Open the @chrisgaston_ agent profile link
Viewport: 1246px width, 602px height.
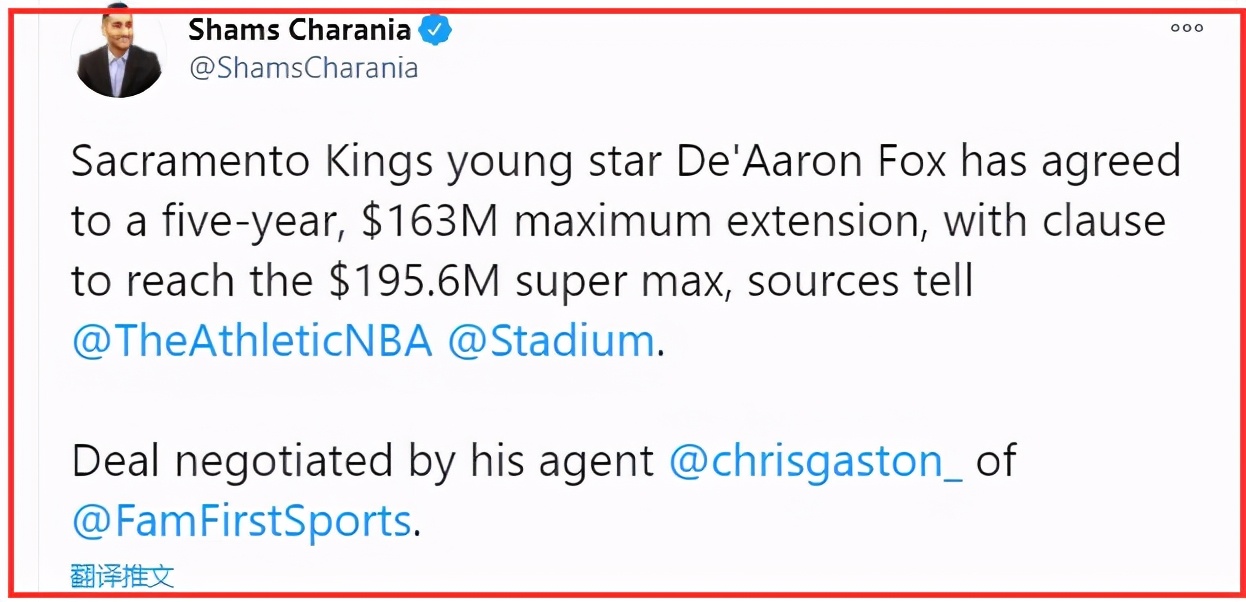point(815,461)
